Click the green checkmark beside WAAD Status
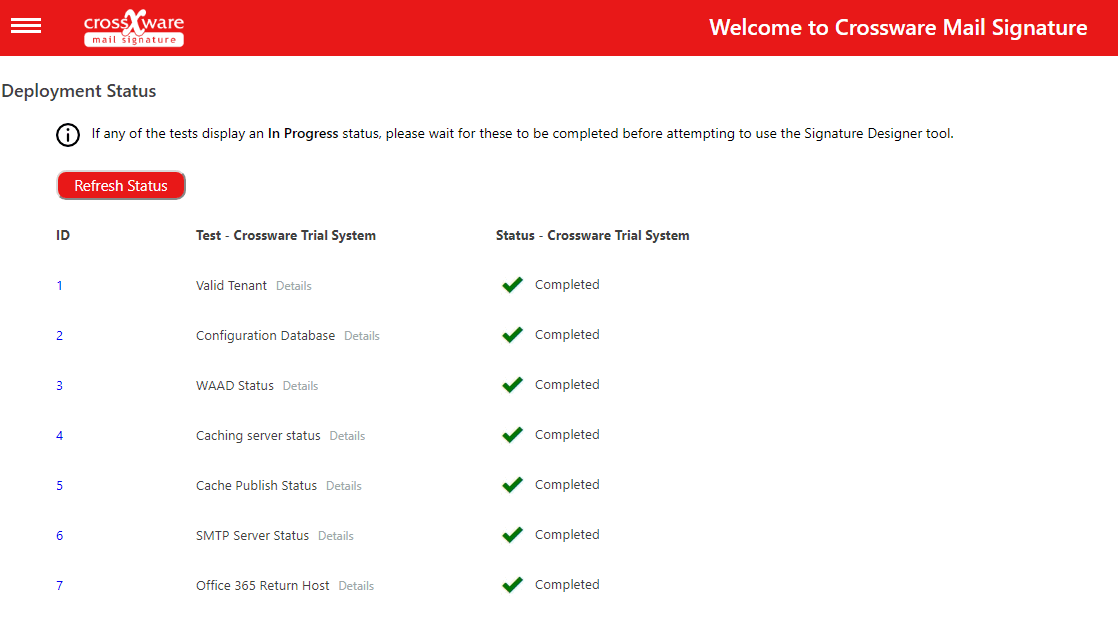1118x630 pixels. [x=512, y=384]
